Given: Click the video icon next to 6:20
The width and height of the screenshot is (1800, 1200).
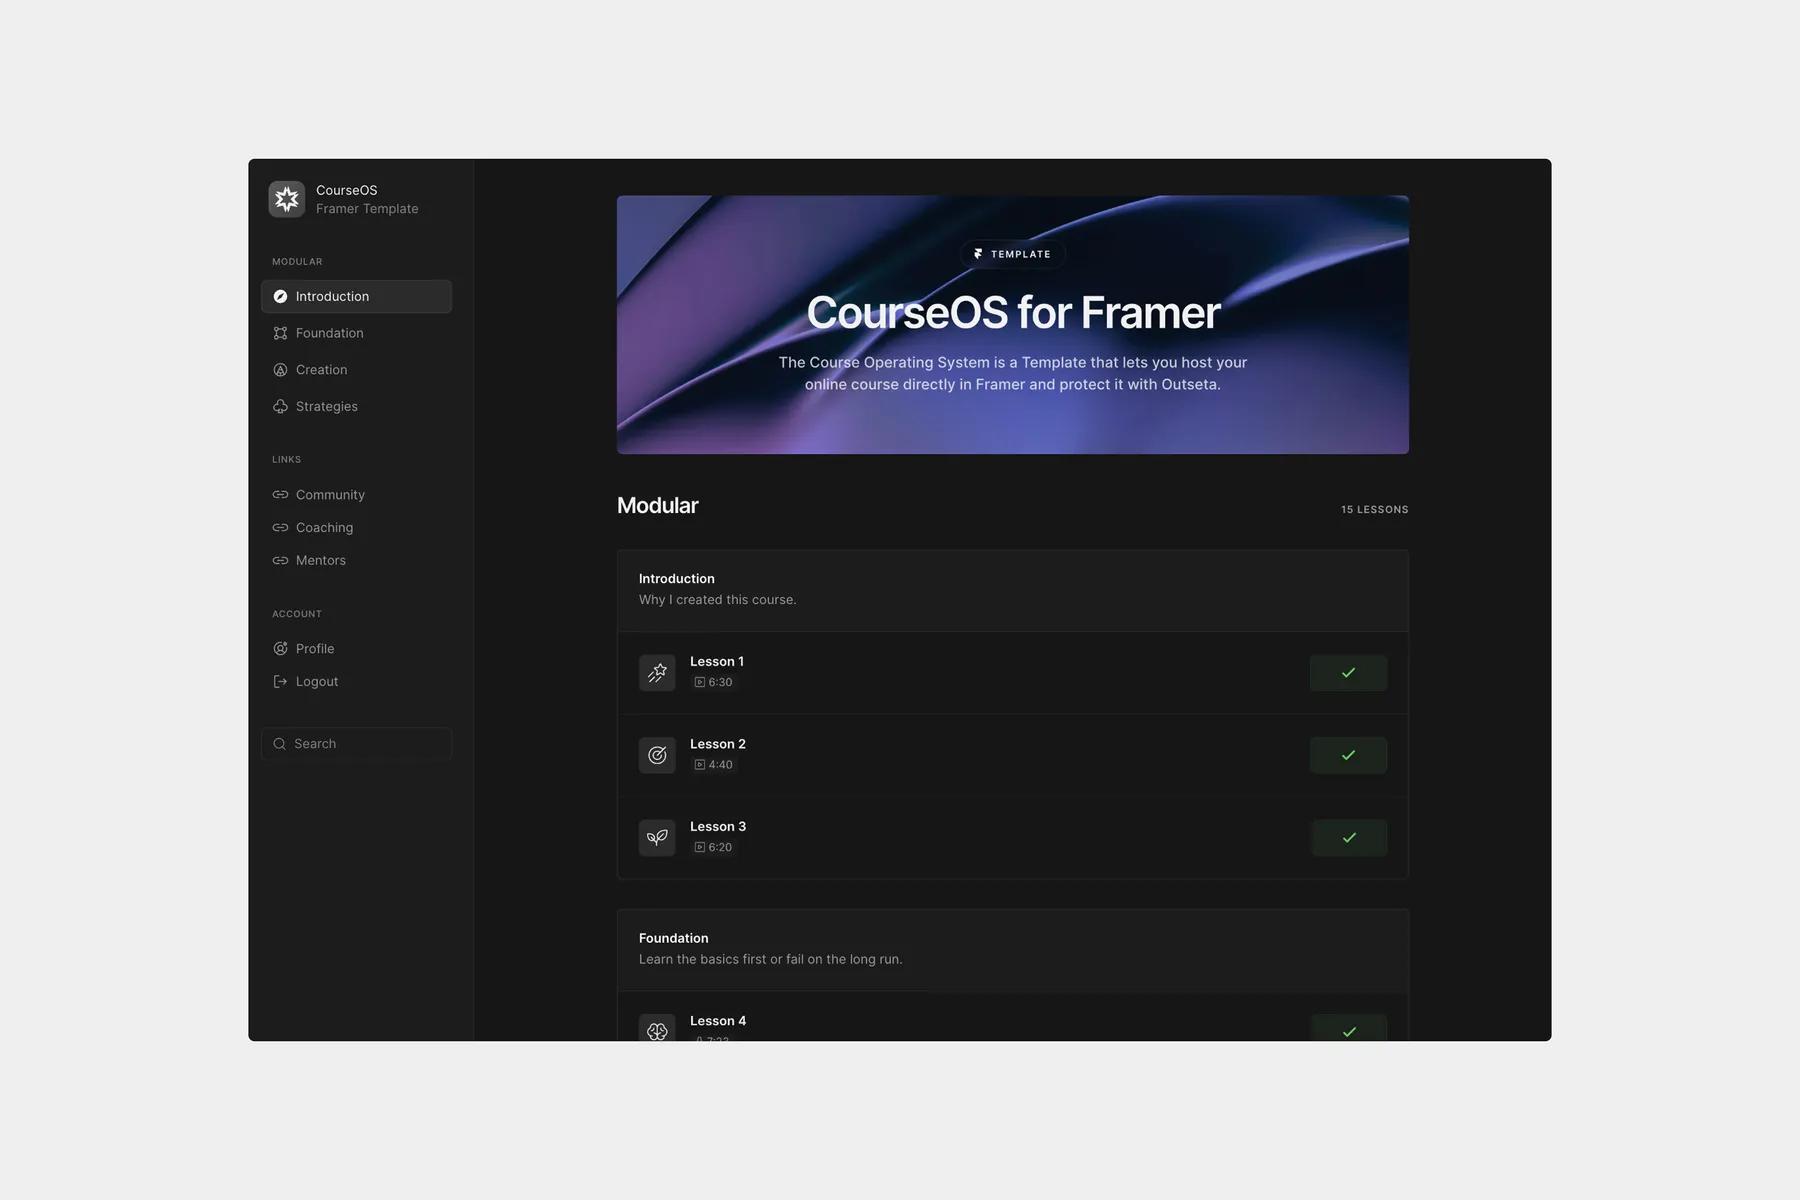Looking at the screenshot, I should [700, 848].
